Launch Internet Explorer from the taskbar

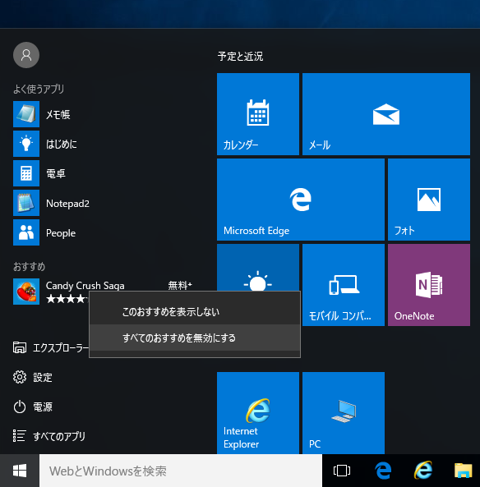(x=423, y=471)
